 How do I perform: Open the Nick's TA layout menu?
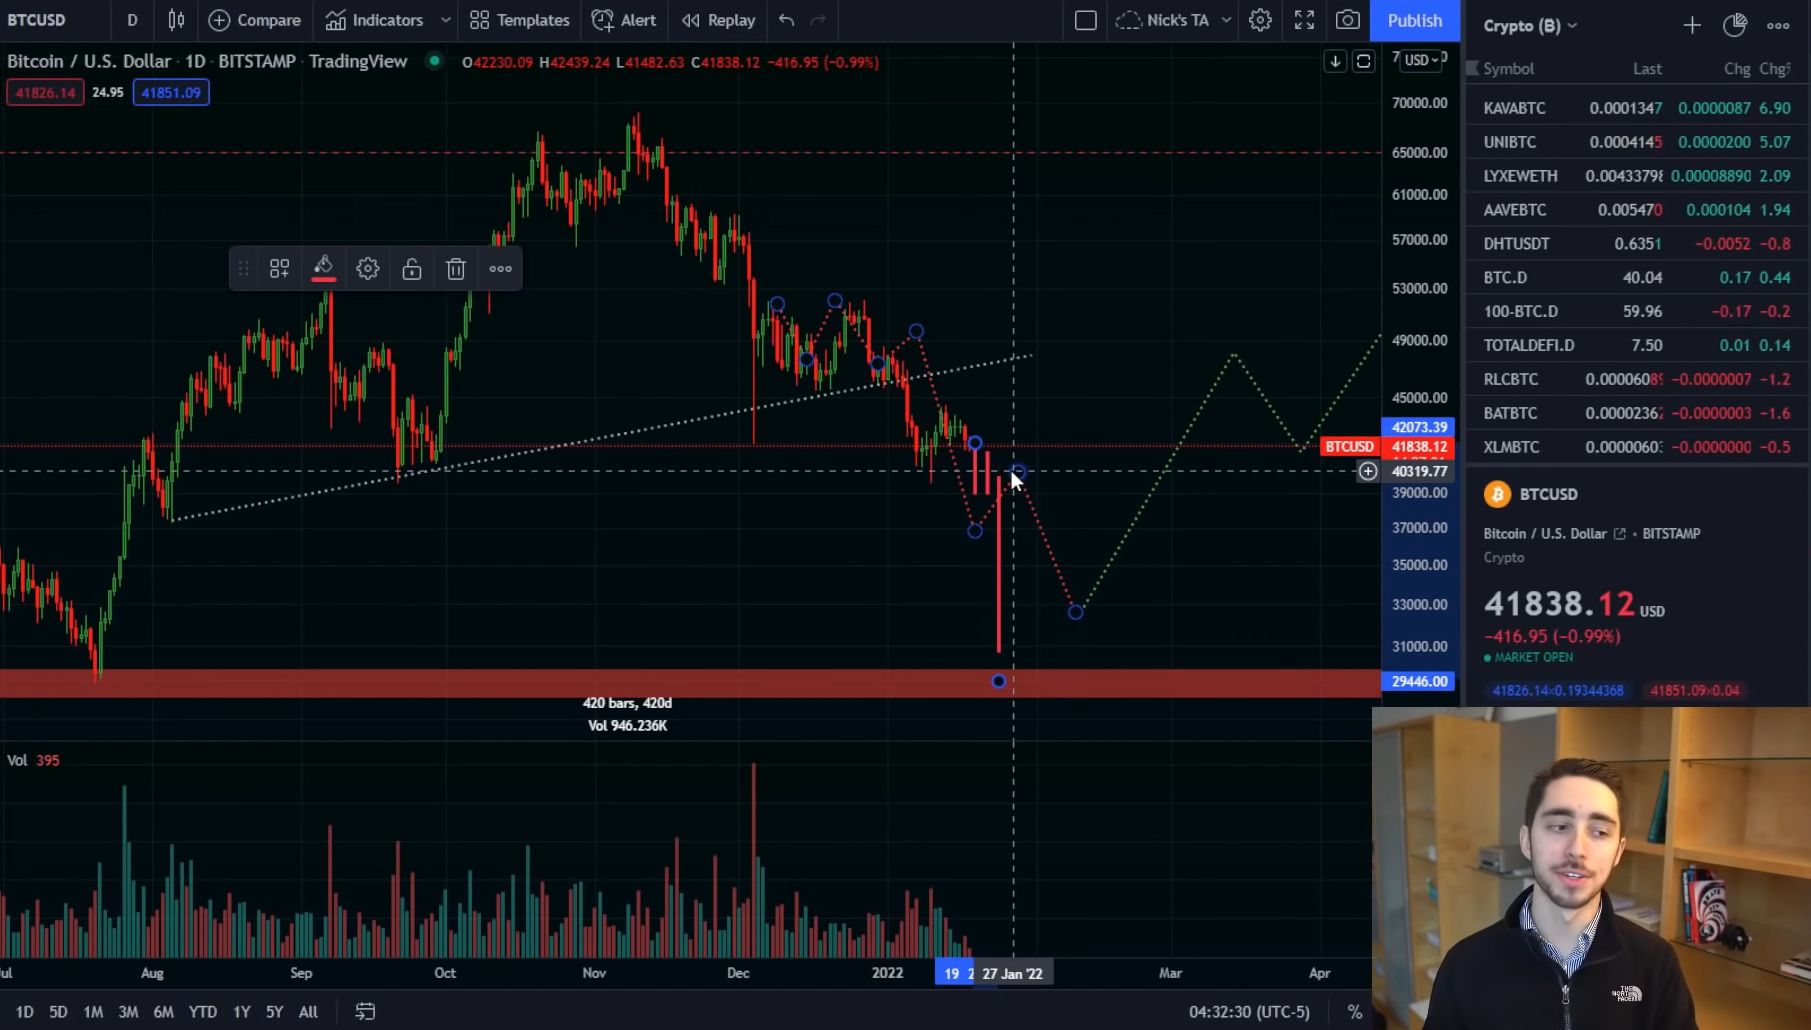(1174, 20)
